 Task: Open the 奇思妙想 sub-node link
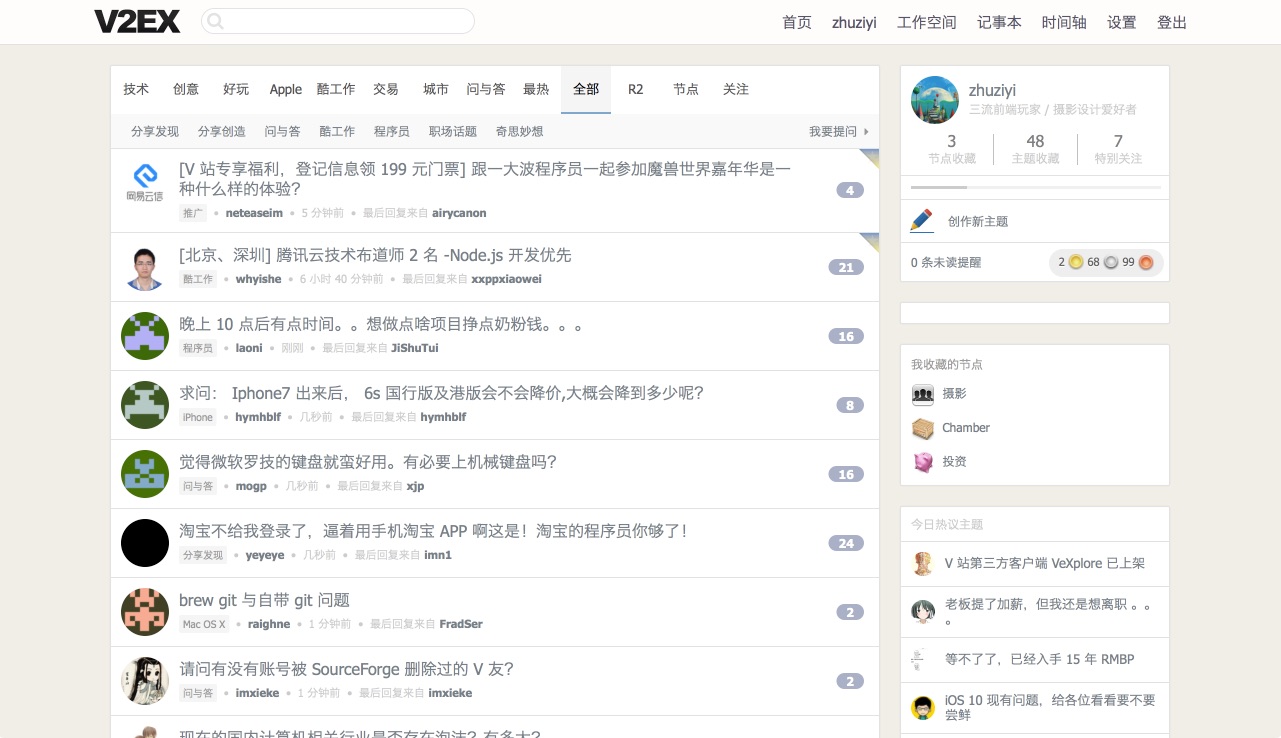[x=520, y=131]
